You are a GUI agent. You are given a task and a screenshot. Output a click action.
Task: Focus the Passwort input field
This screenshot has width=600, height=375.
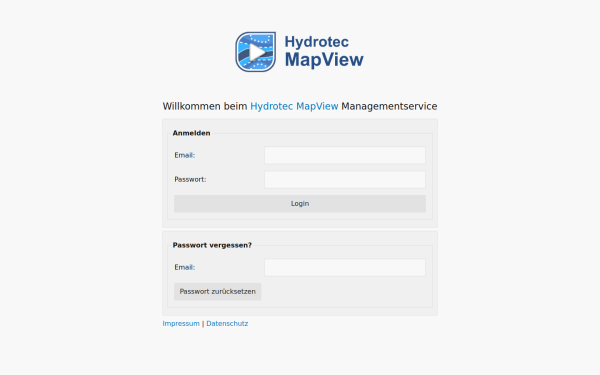click(x=345, y=180)
